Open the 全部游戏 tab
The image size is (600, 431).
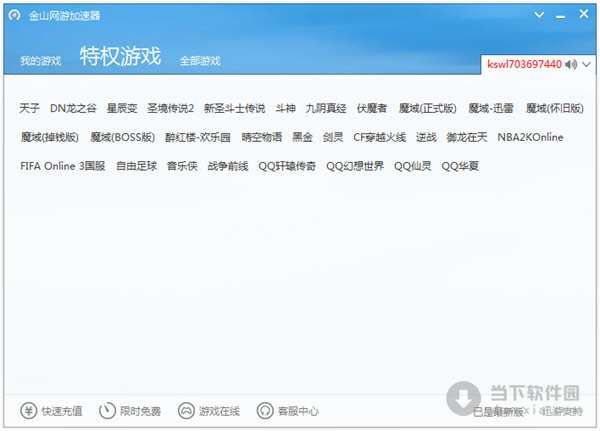[x=200, y=60]
